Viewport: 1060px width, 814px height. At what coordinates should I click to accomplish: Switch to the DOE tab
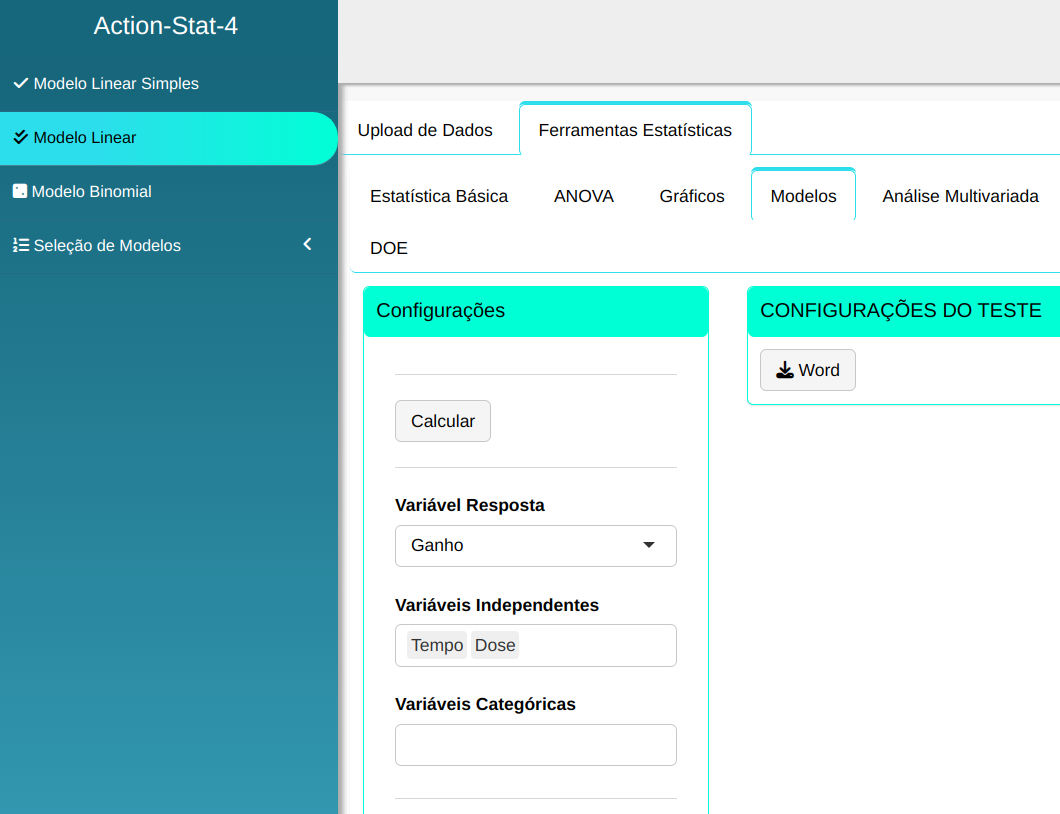click(x=389, y=248)
